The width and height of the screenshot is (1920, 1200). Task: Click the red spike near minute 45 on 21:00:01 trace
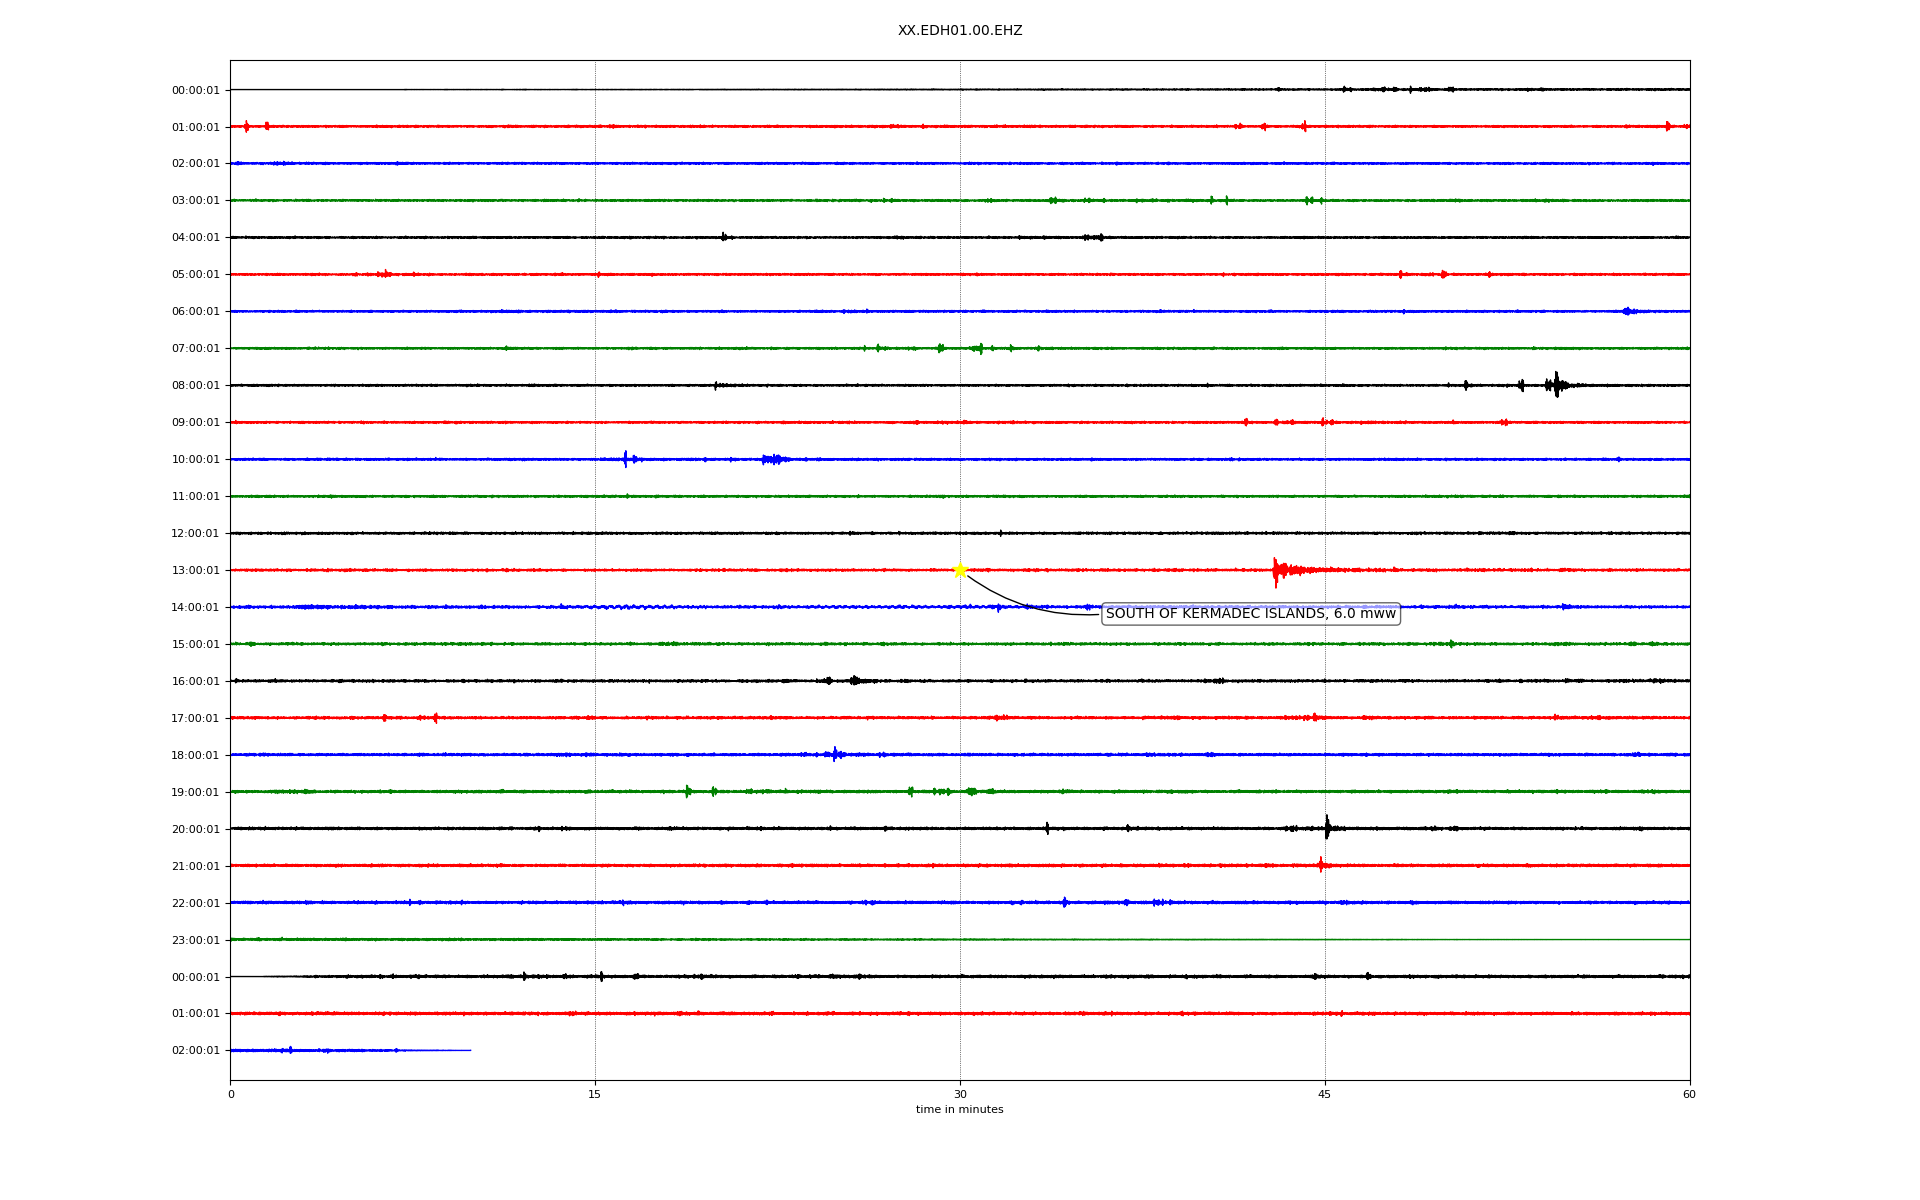[x=1321, y=865]
